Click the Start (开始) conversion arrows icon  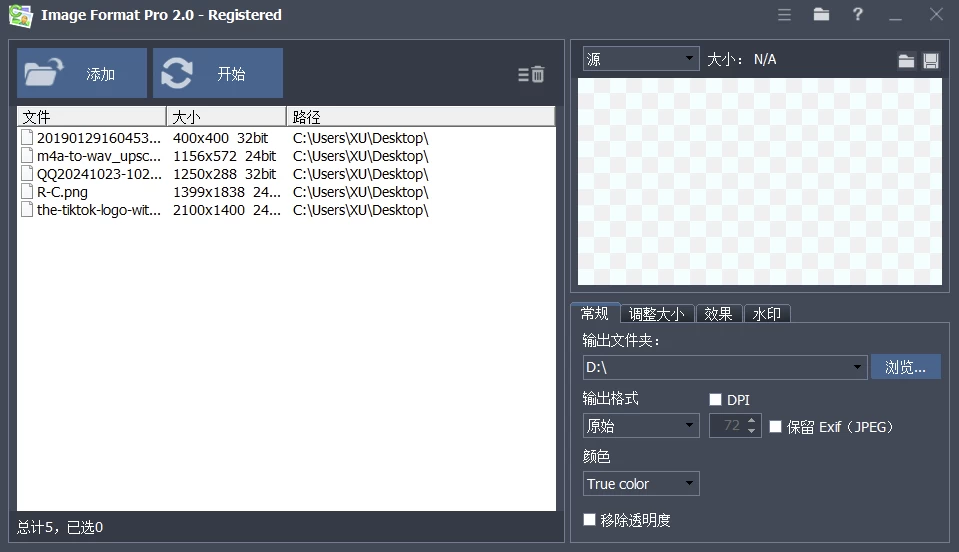pos(177,73)
